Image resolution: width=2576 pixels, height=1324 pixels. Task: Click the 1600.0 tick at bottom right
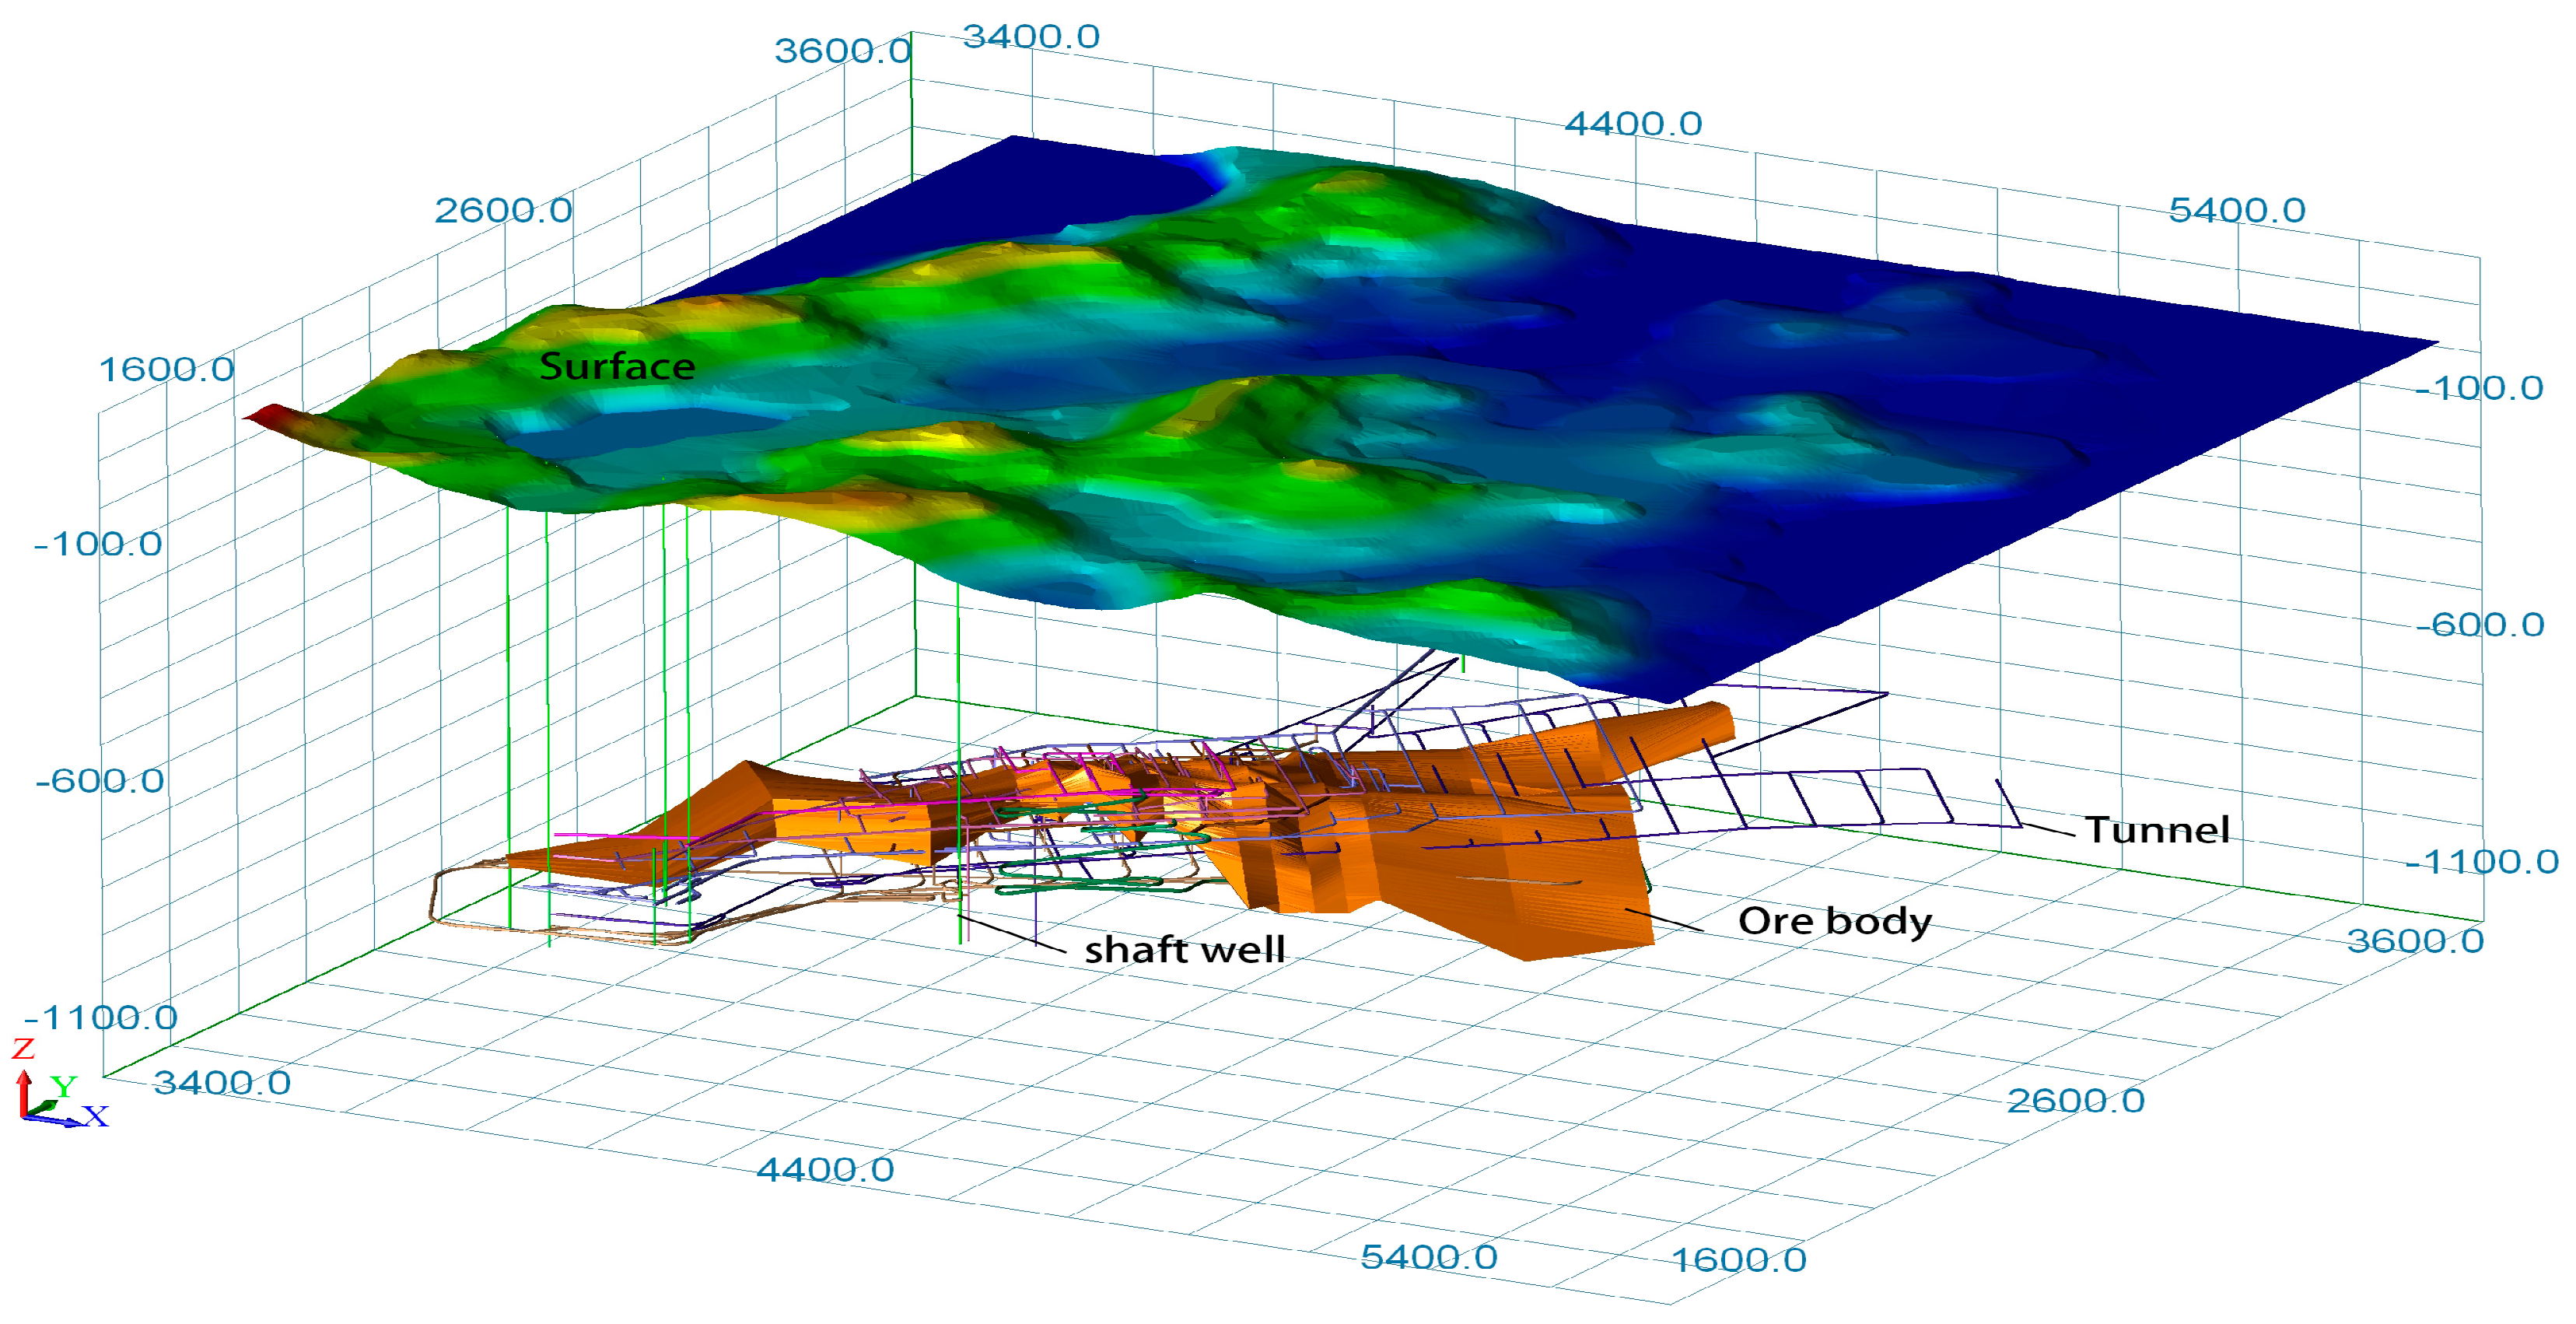click(1739, 1261)
